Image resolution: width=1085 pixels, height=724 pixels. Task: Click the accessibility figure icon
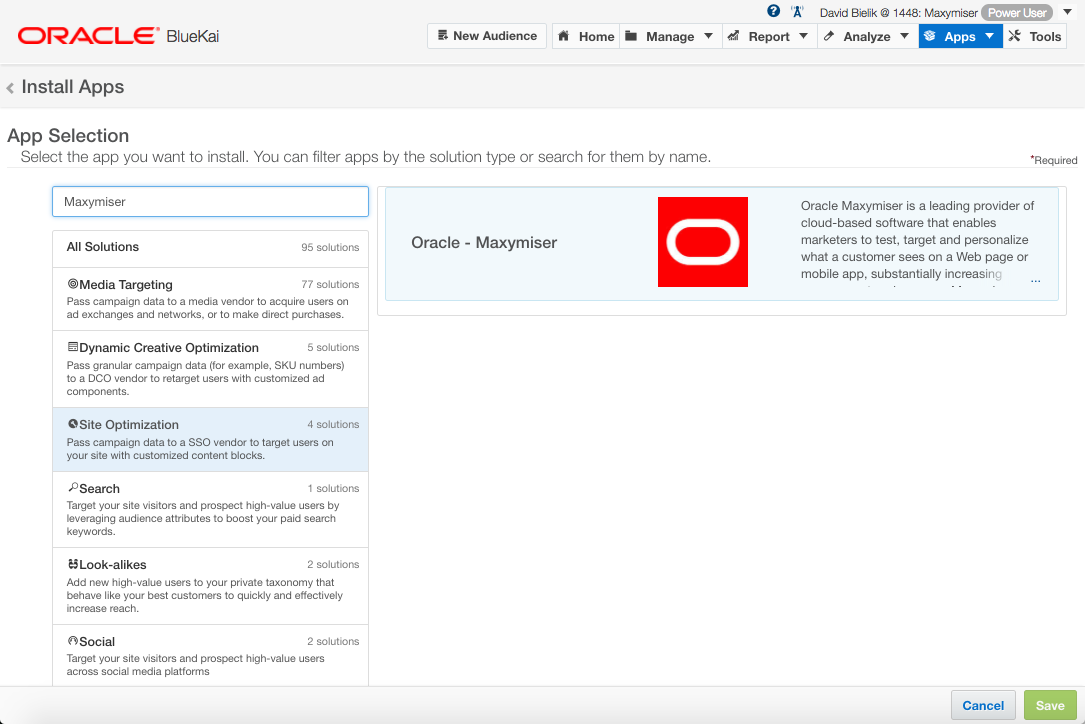coord(797,12)
